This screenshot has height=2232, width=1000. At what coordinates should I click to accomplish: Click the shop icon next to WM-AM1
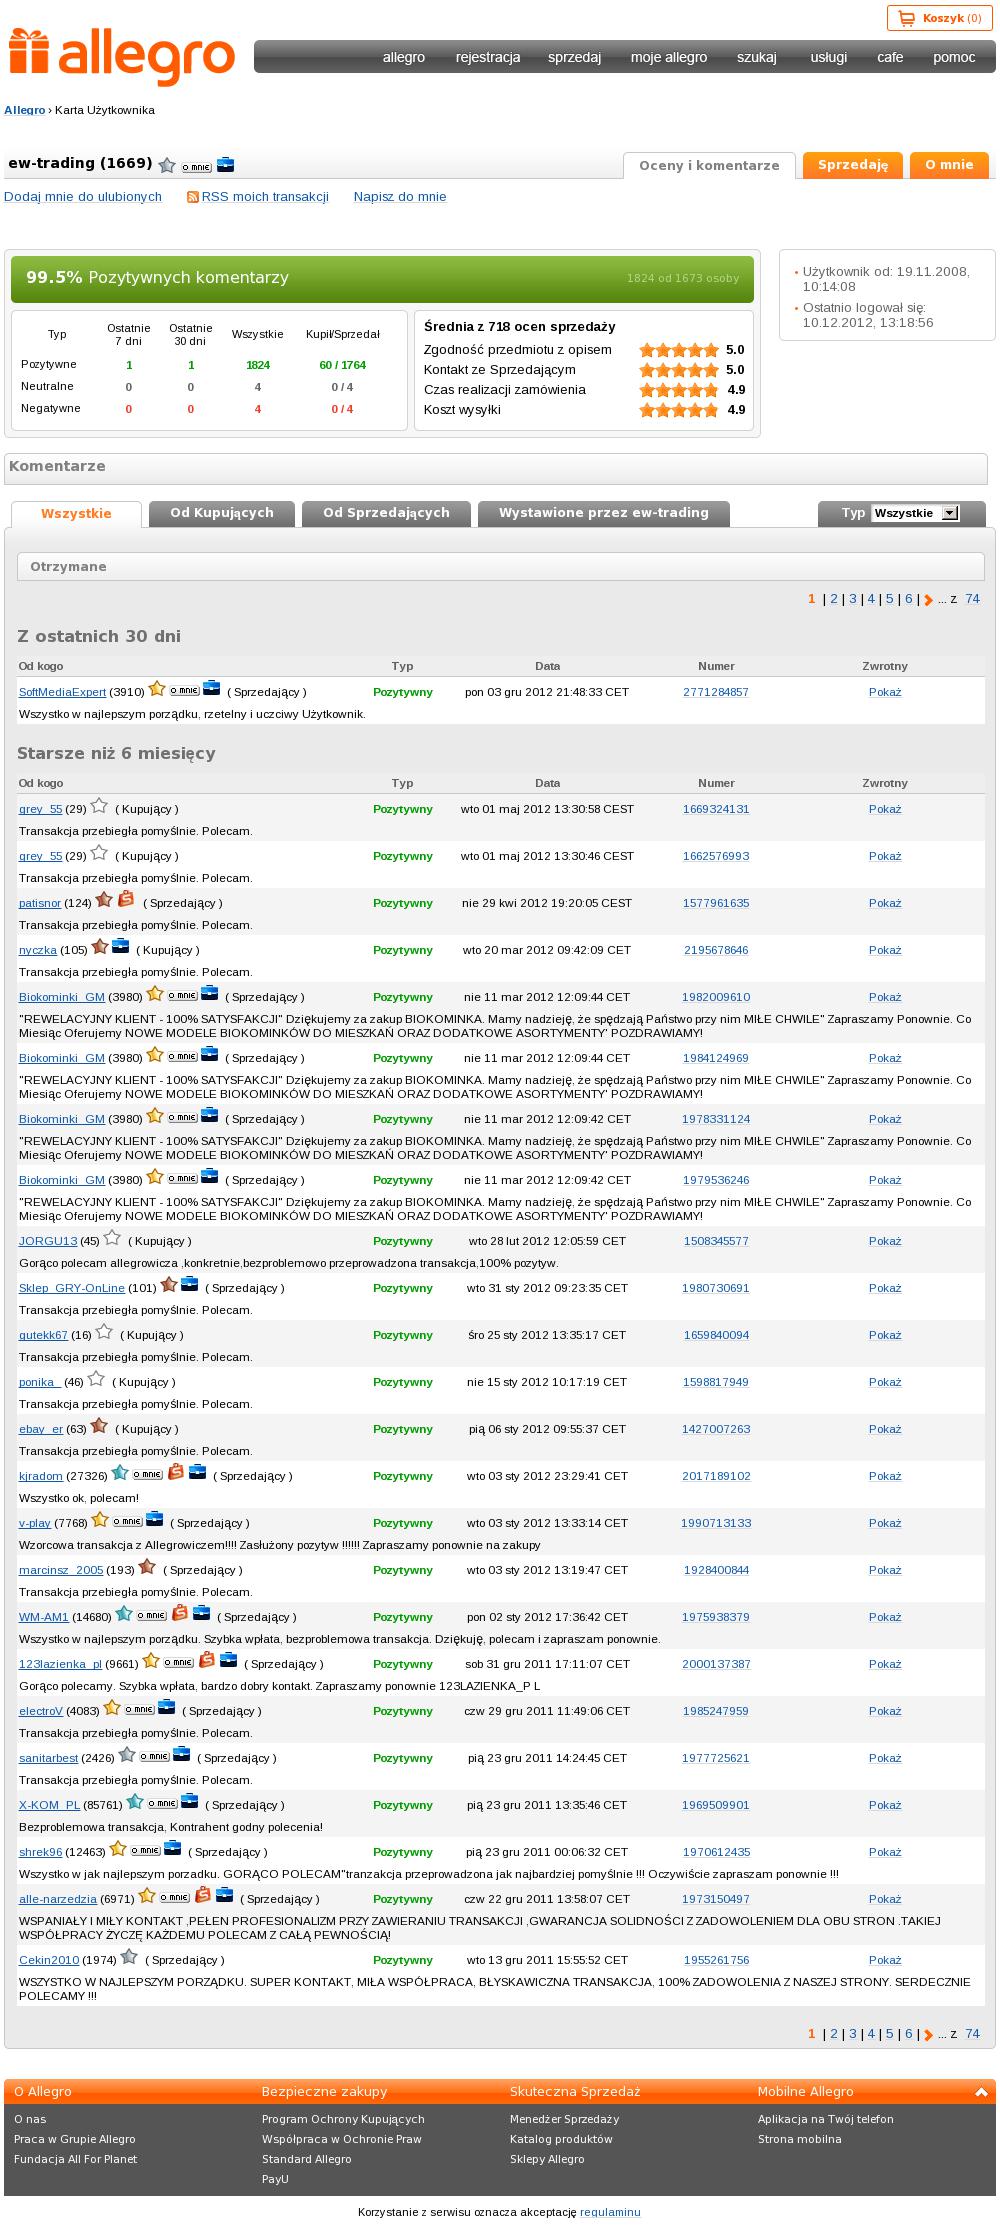coord(180,1613)
